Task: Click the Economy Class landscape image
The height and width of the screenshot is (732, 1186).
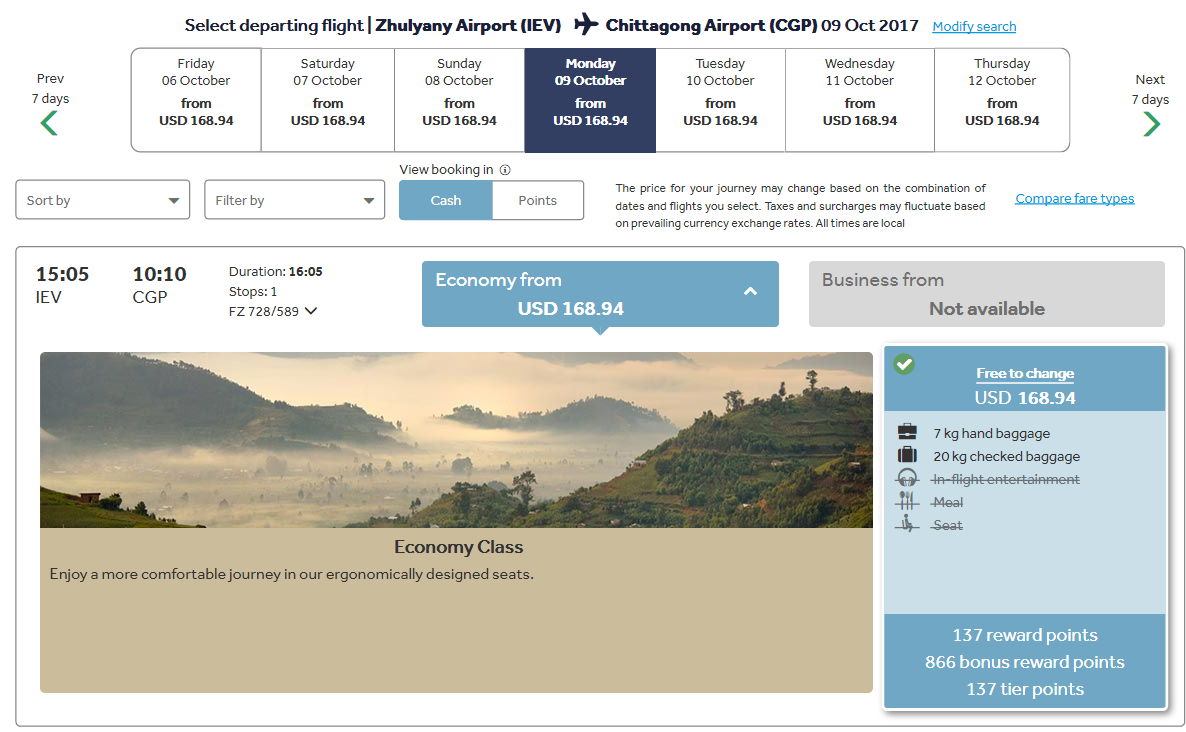Action: click(456, 440)
